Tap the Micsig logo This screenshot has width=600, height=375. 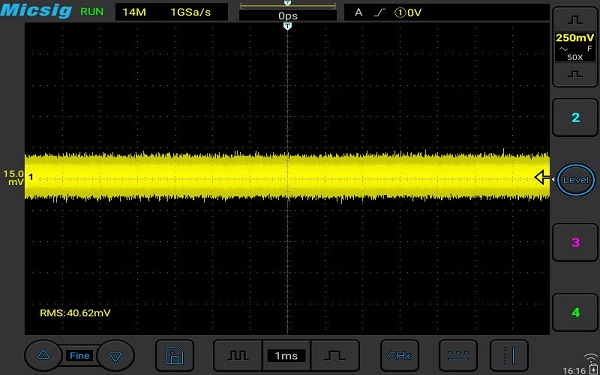pyautogui.click(x=36, y=10)
